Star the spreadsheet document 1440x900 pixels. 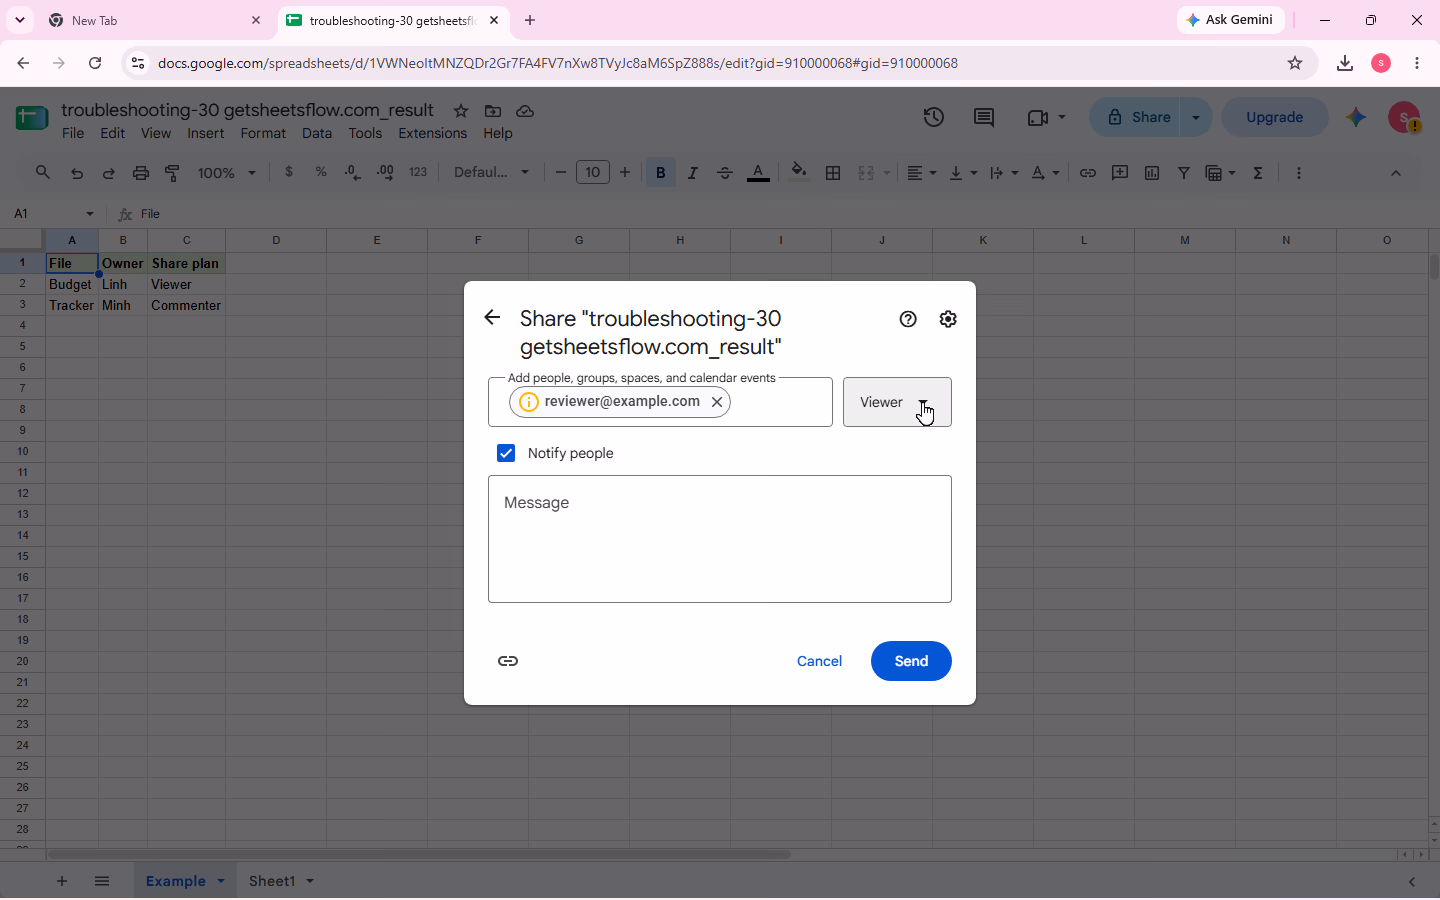[x=461, y=110]
